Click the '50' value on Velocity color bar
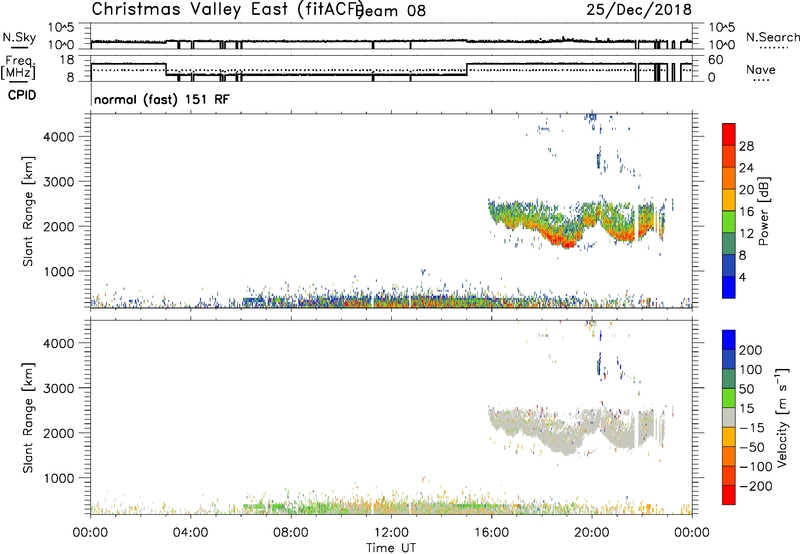The image size is (800, 554). click(x=747, y=389)
